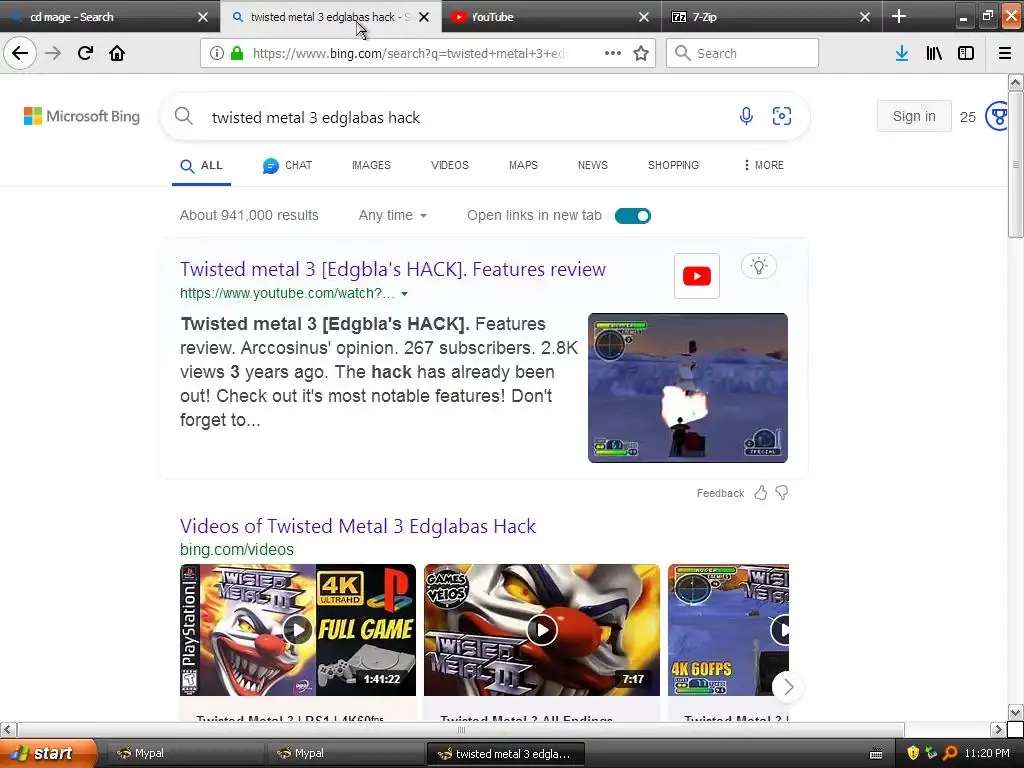Open the browser home page

[x=117, y=53]
